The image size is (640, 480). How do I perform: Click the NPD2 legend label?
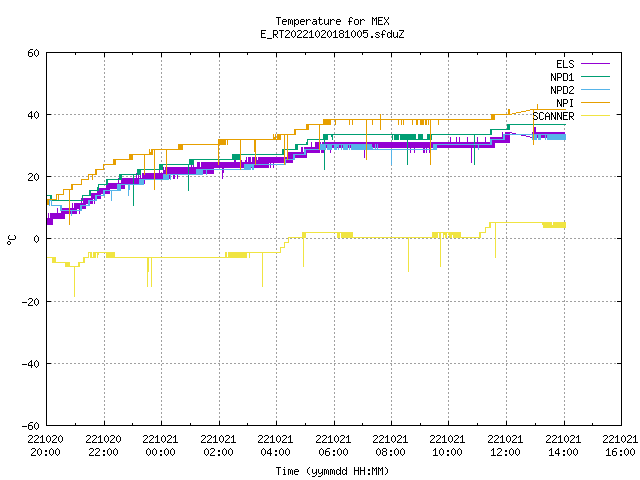pos(562,90)
